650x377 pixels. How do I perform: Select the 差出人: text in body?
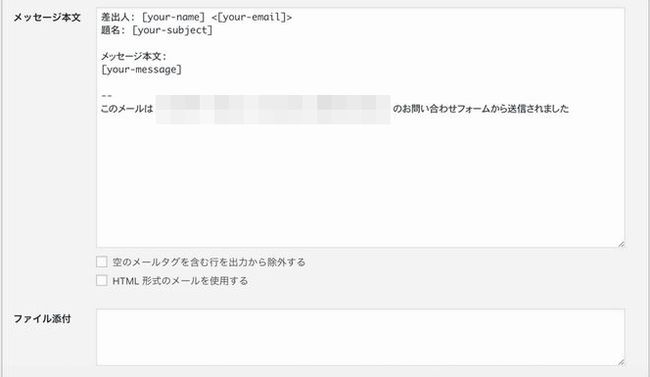tap(118, 17)
